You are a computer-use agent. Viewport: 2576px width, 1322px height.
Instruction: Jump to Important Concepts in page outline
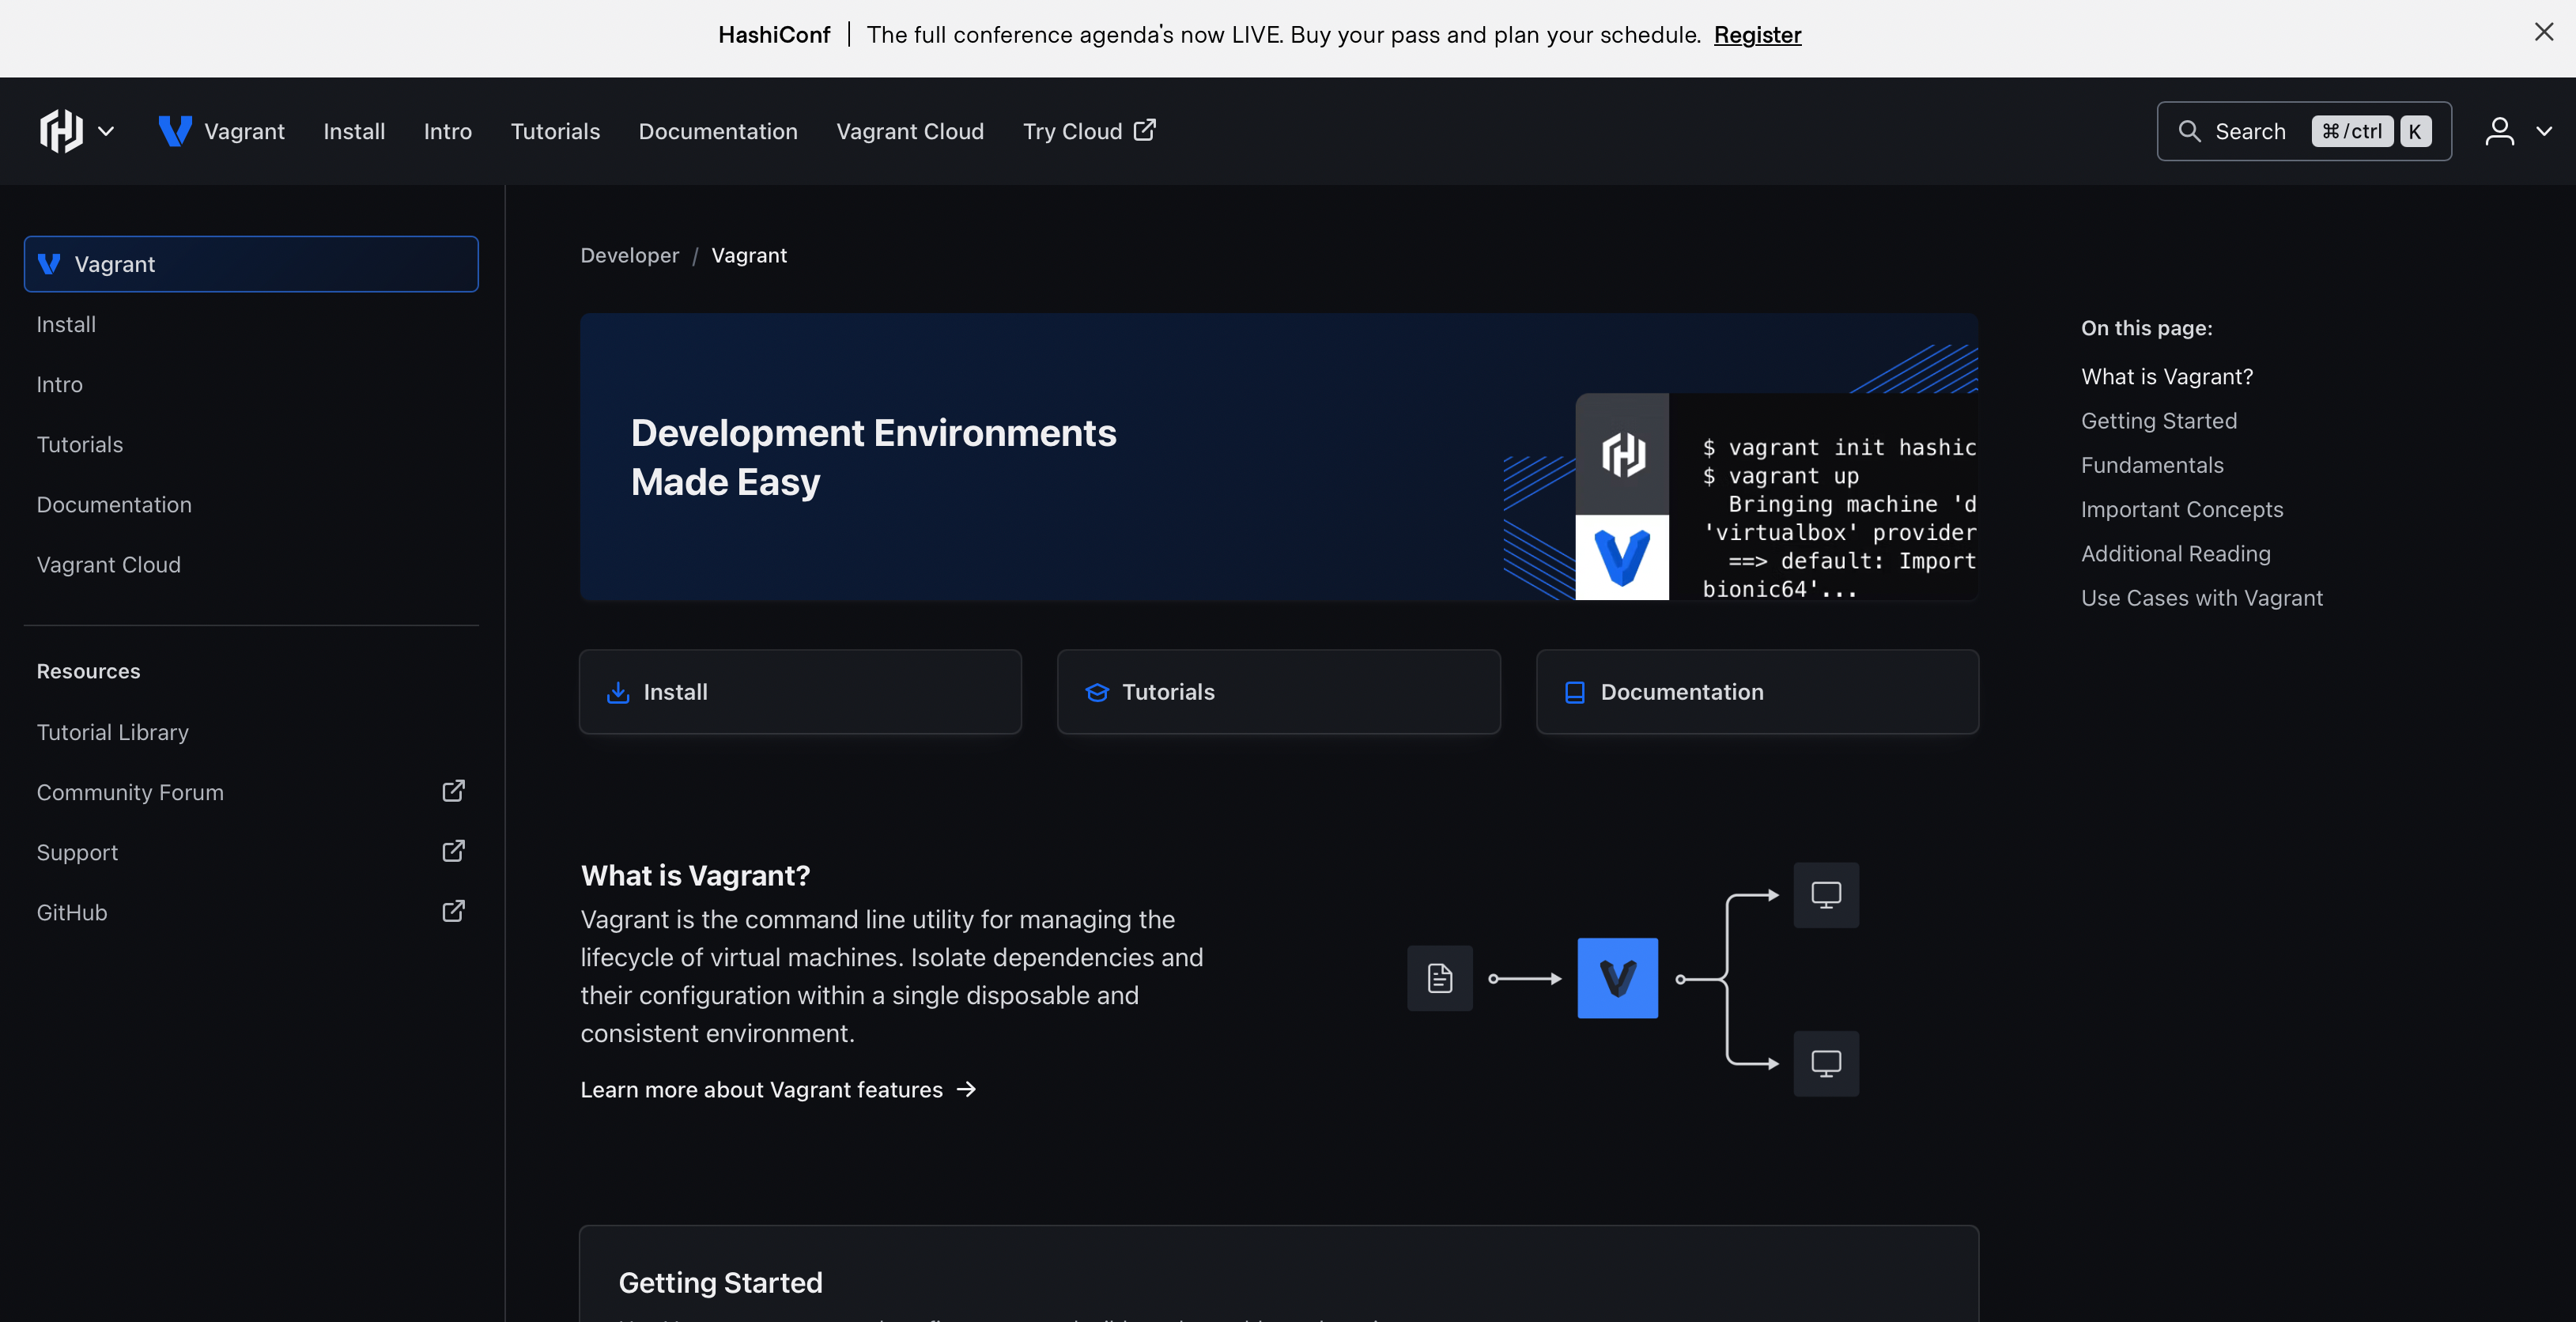click(x=2182, y=509)
